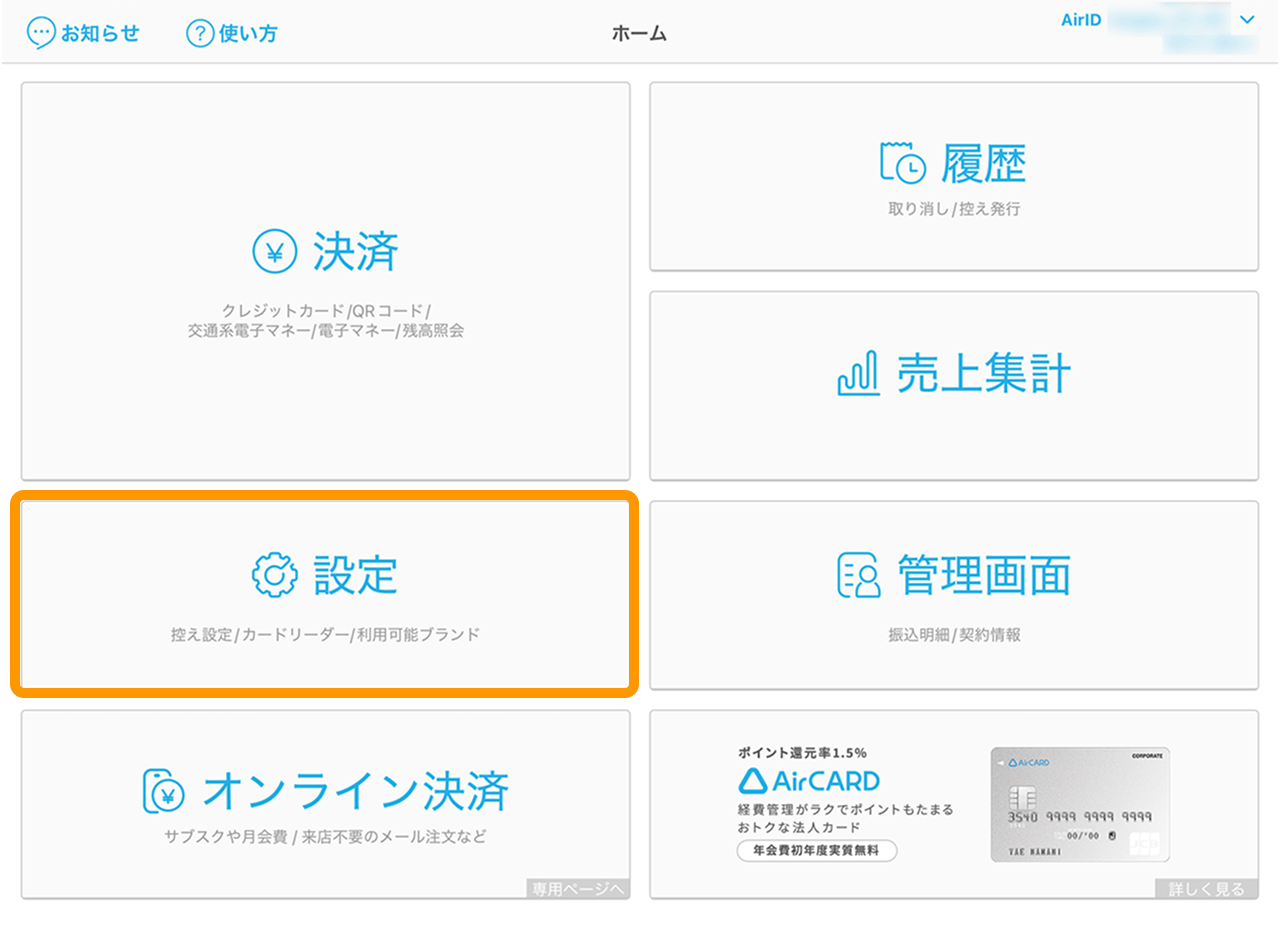
Task: Open the 売上集計 sales summary panel
Action: coord(953,386)
